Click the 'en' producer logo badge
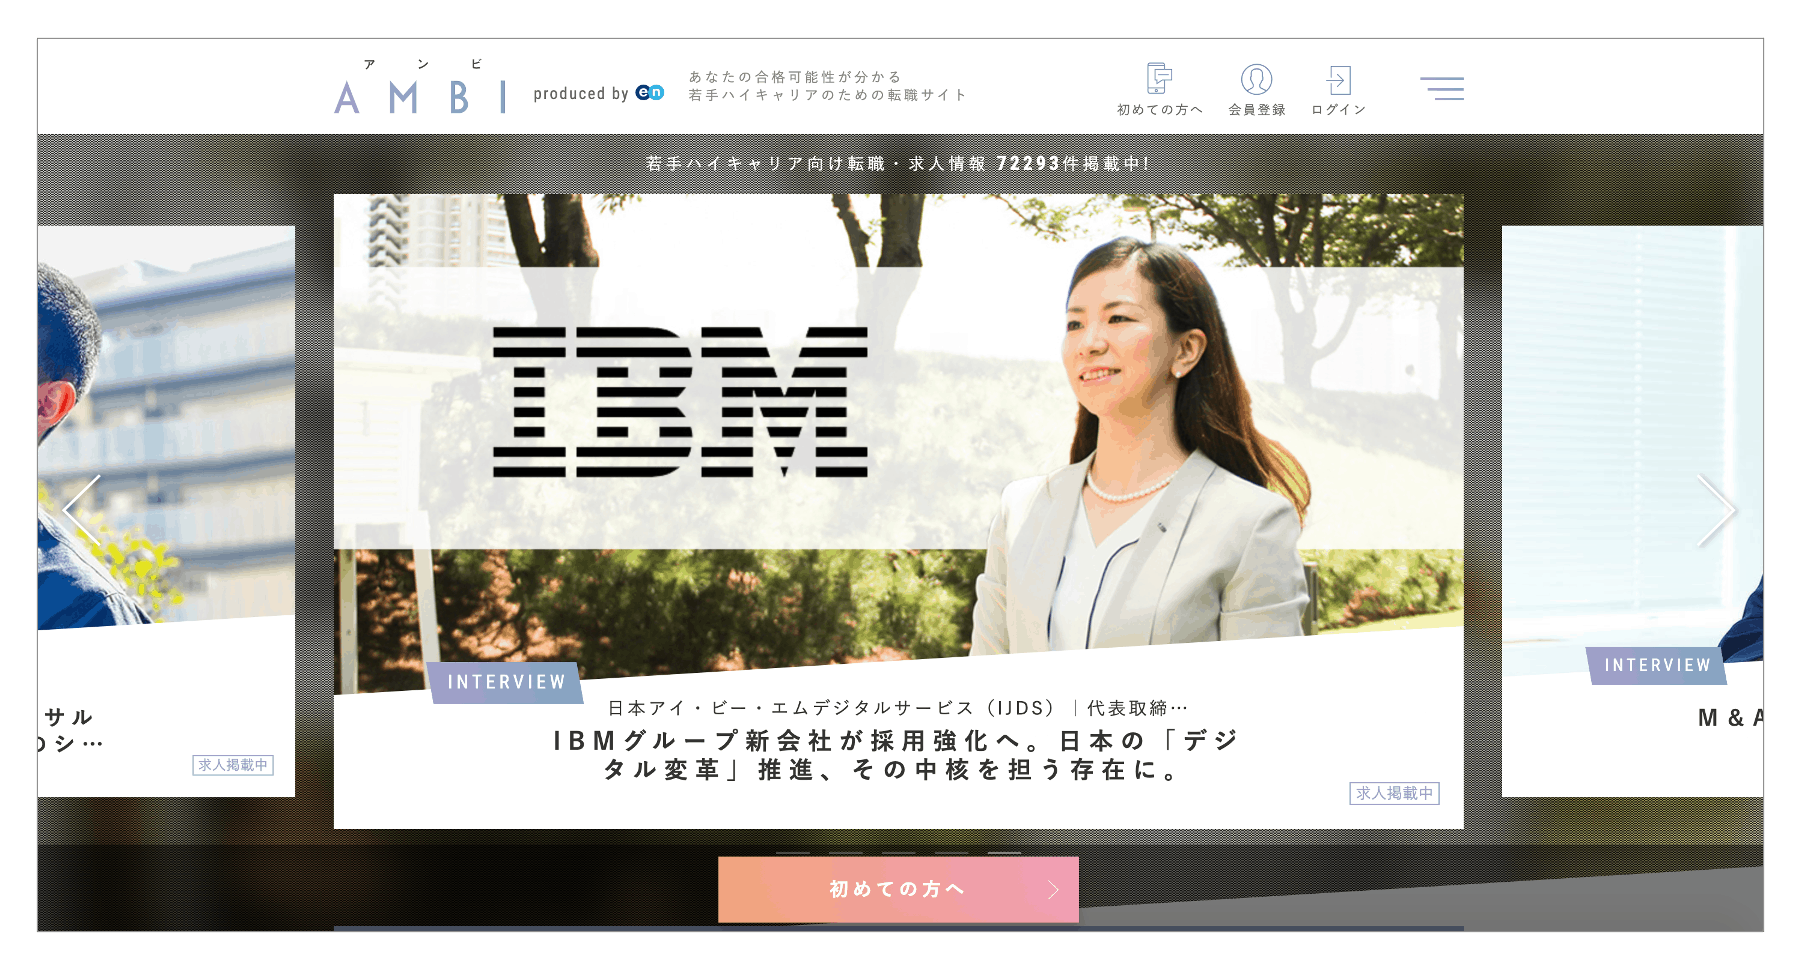 [650, 92]
